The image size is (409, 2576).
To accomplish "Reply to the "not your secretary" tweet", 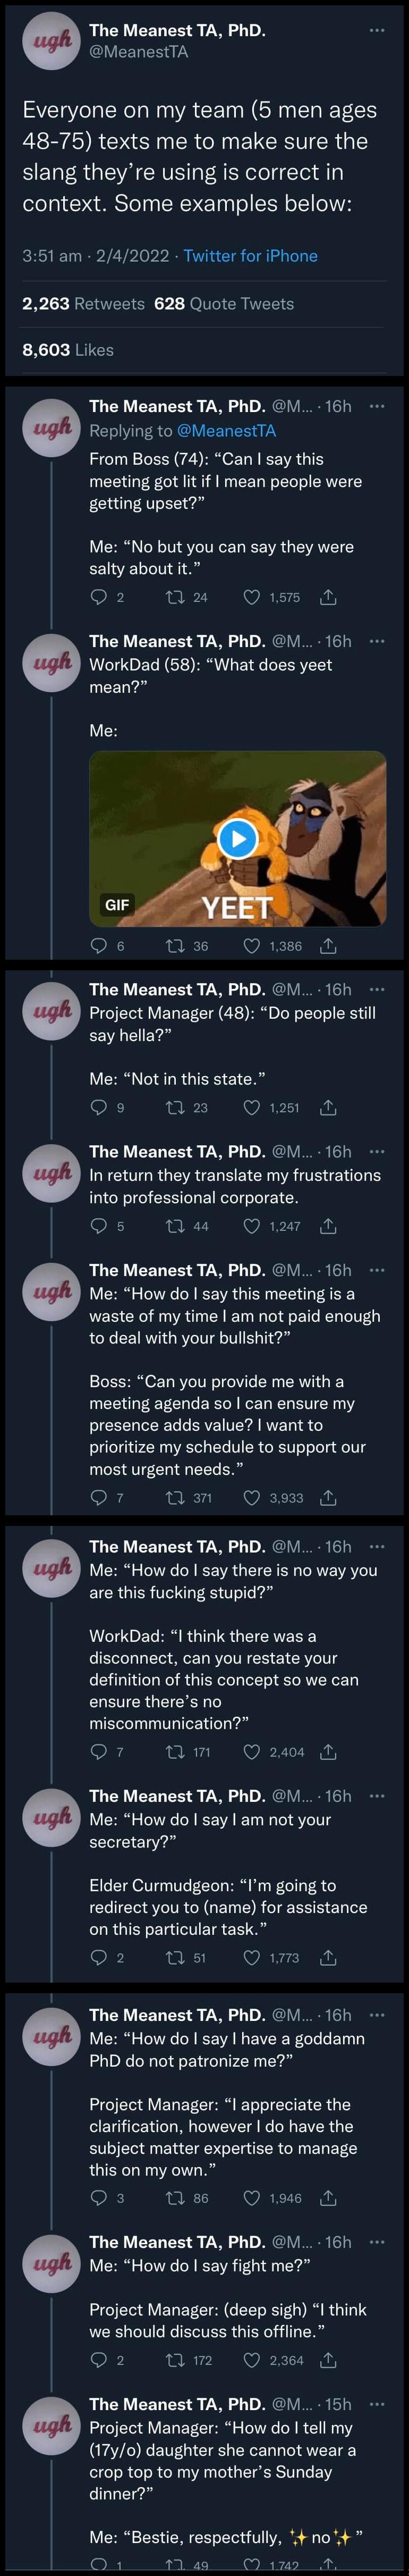I will 99,1957.
